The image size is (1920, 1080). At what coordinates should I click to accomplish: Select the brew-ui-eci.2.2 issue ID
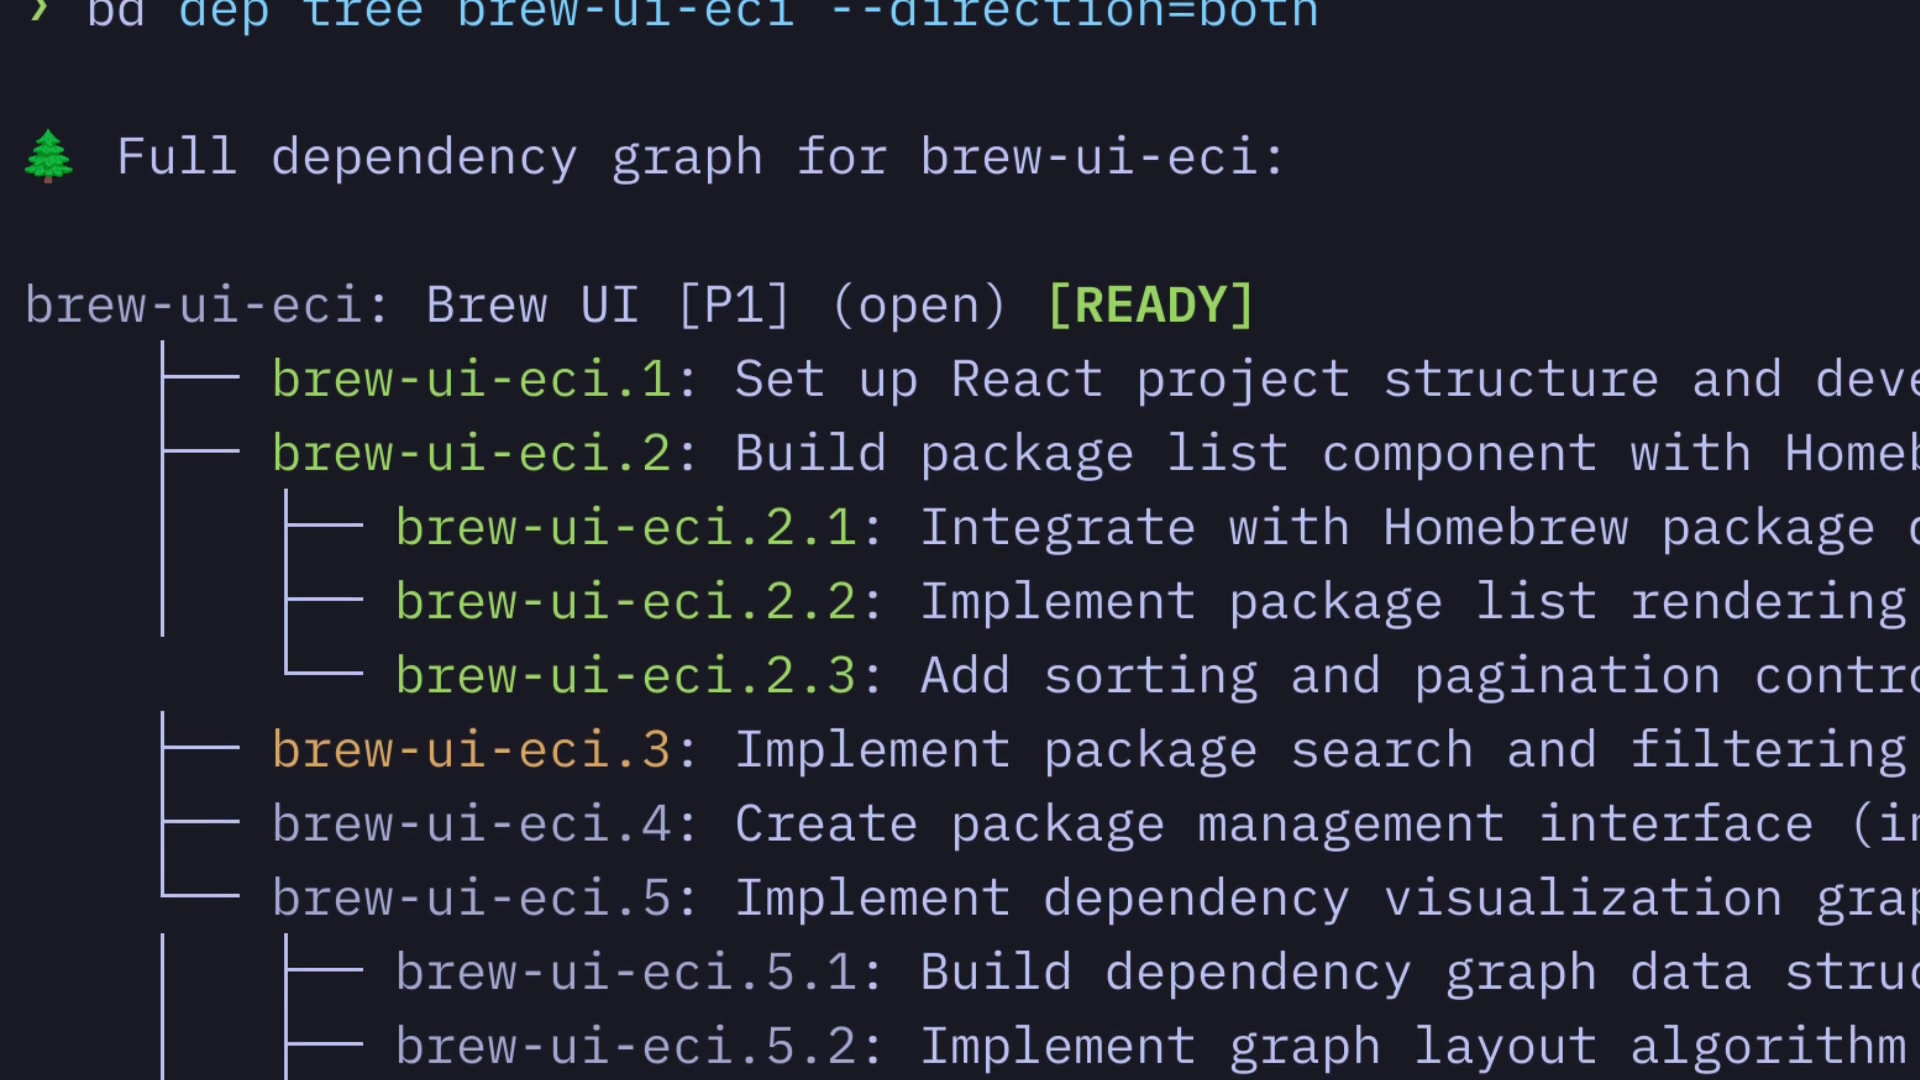[x=626, y=602]
